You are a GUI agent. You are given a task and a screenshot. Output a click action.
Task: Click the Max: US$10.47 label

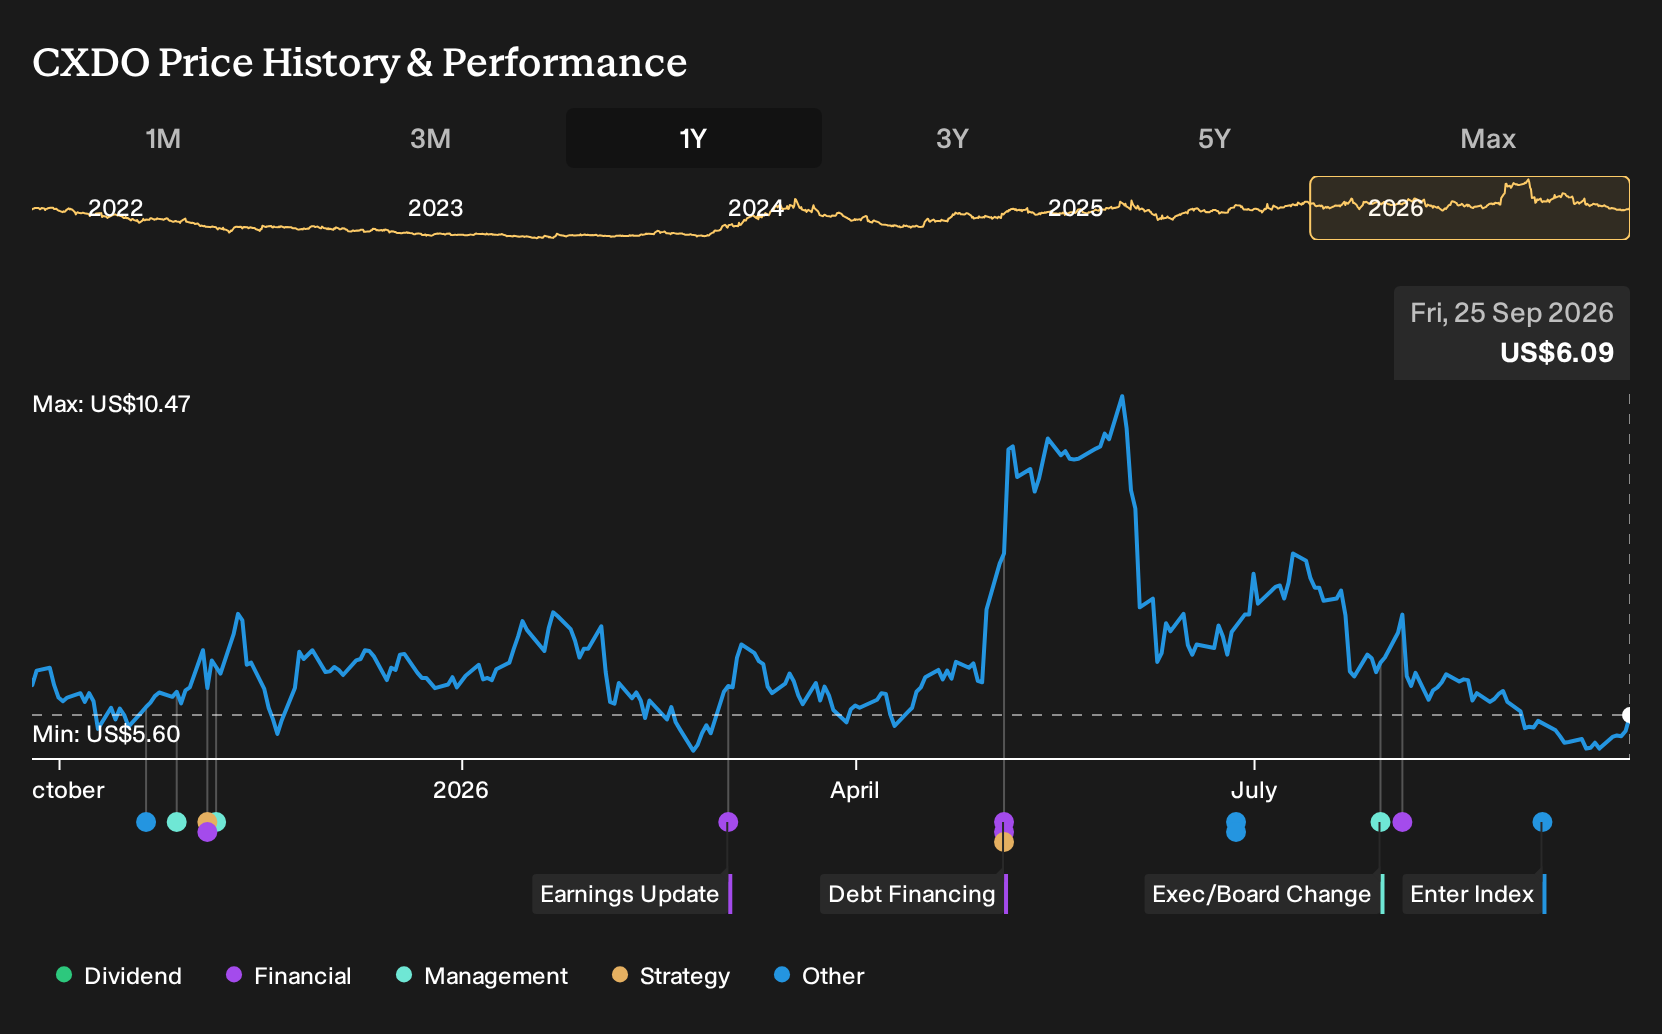[x=111, y=404]
